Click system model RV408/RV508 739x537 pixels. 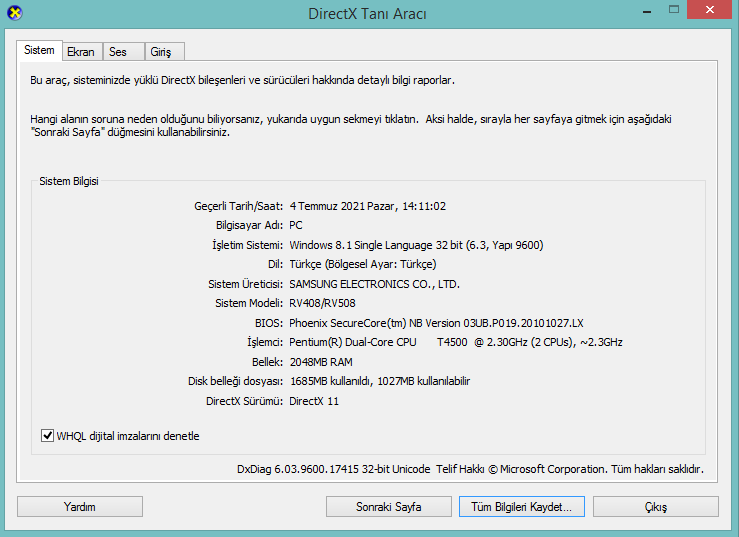[322, 303]
